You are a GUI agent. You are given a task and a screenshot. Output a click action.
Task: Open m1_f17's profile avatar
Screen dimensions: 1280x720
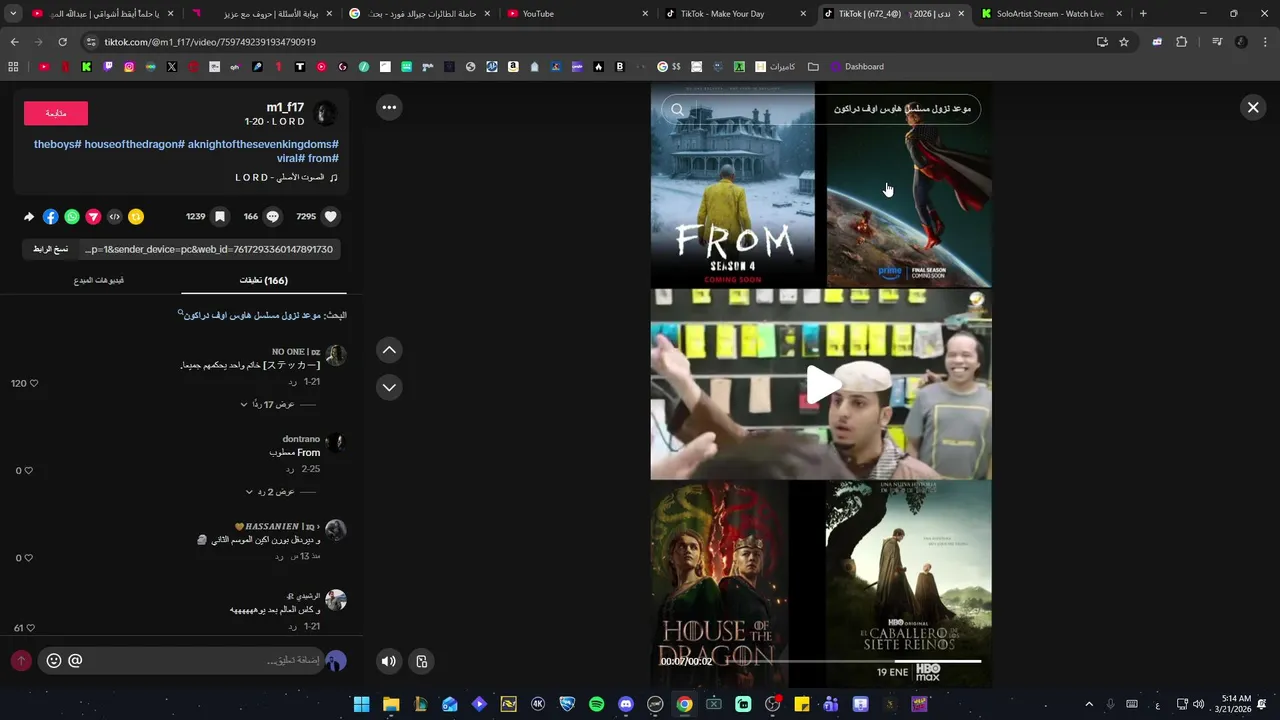pos(325,113)
